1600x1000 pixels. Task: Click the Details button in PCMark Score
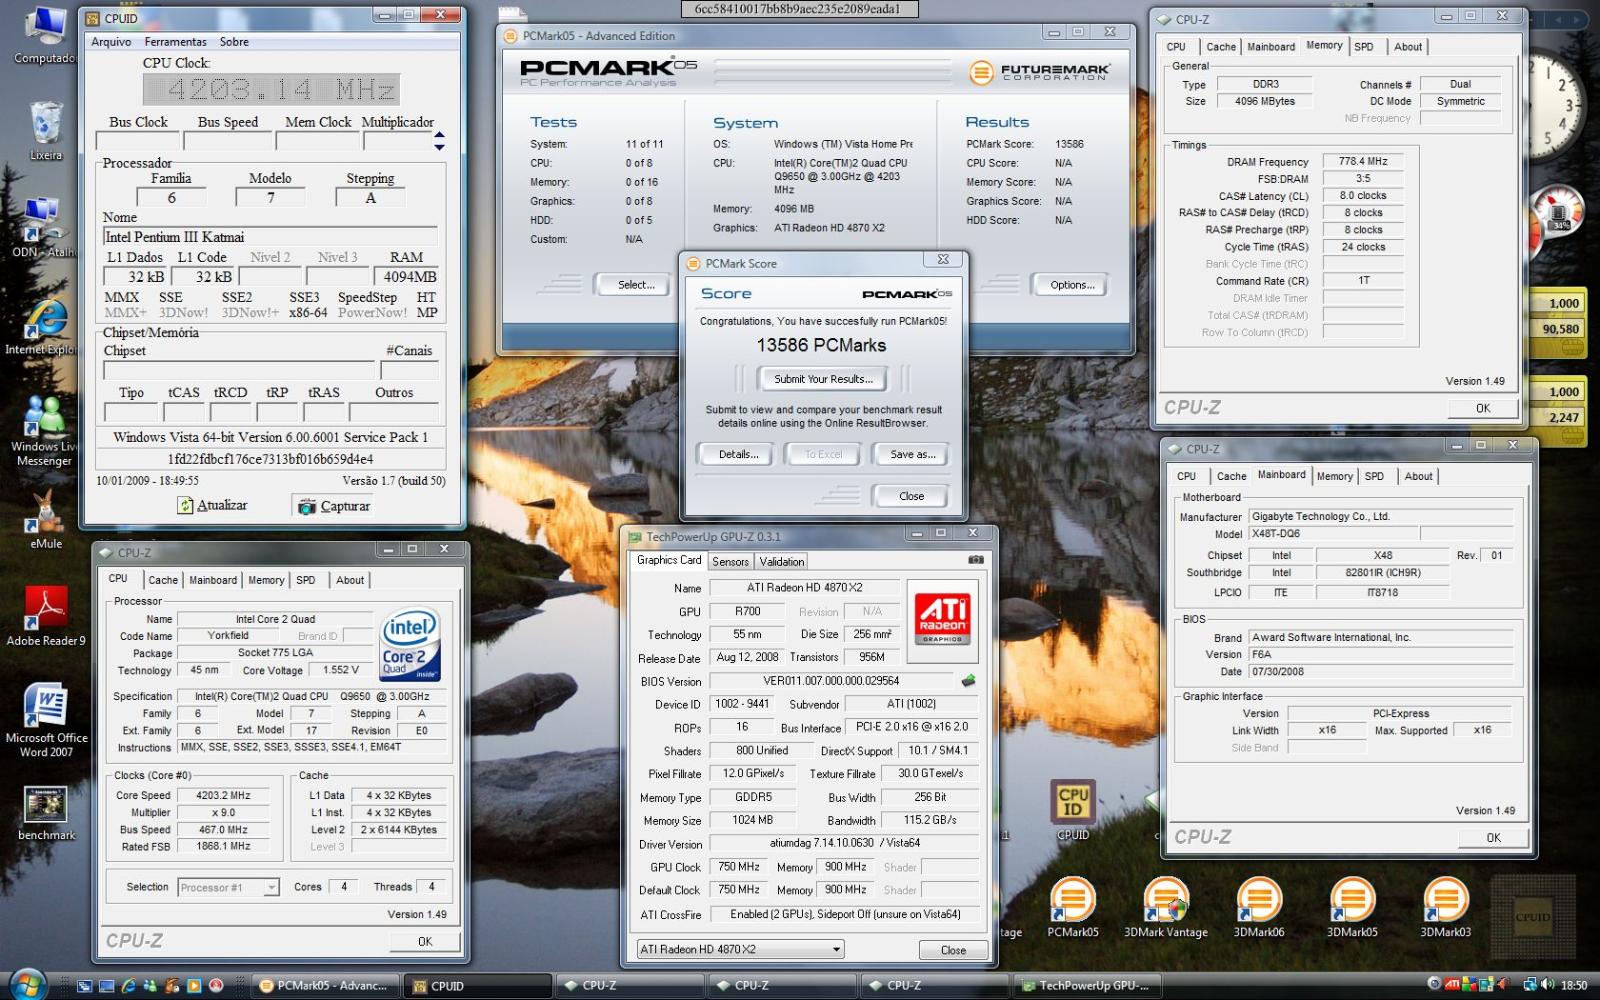[738, 454]
